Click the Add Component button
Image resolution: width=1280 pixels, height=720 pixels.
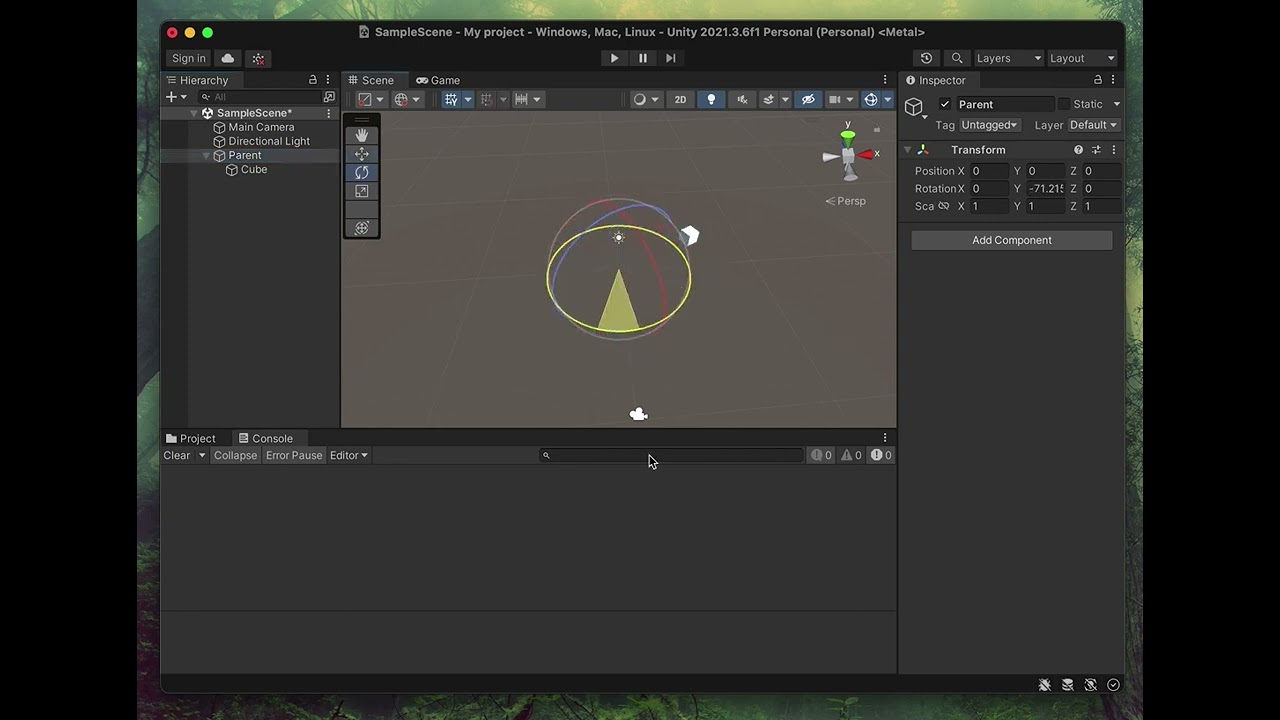coord(1011,240)
